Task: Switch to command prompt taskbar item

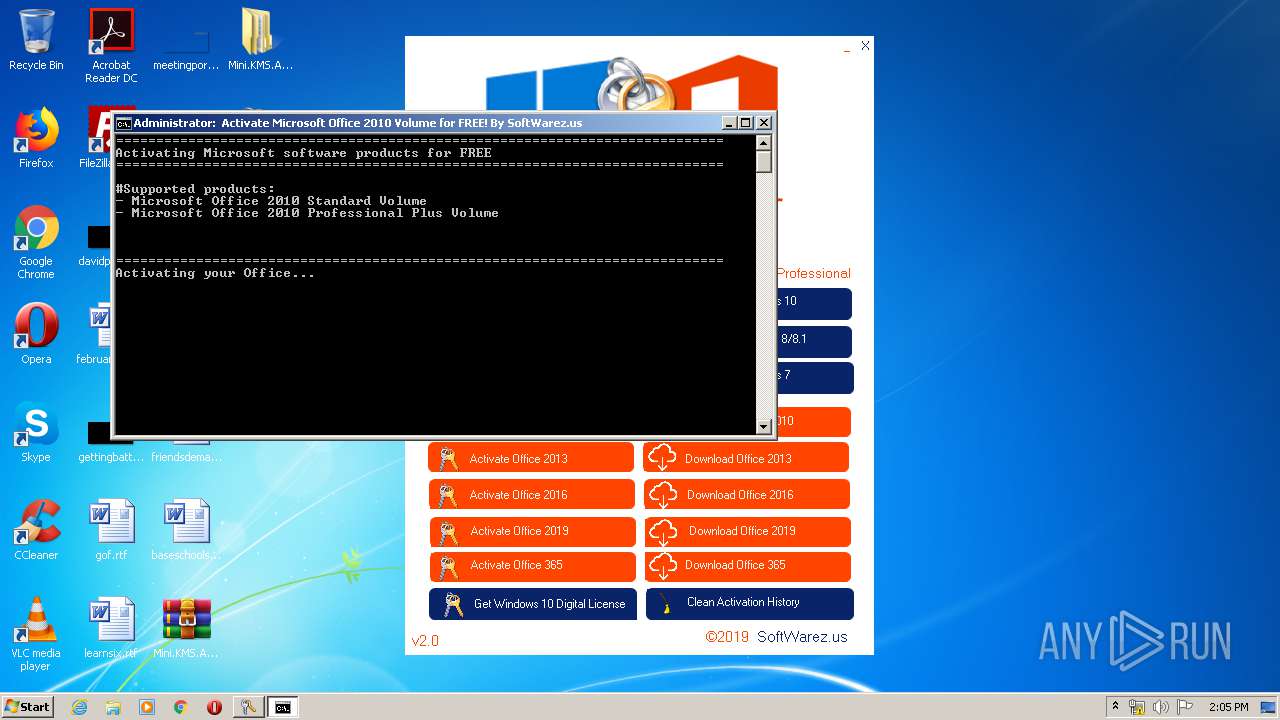Action: pos(283,707)
